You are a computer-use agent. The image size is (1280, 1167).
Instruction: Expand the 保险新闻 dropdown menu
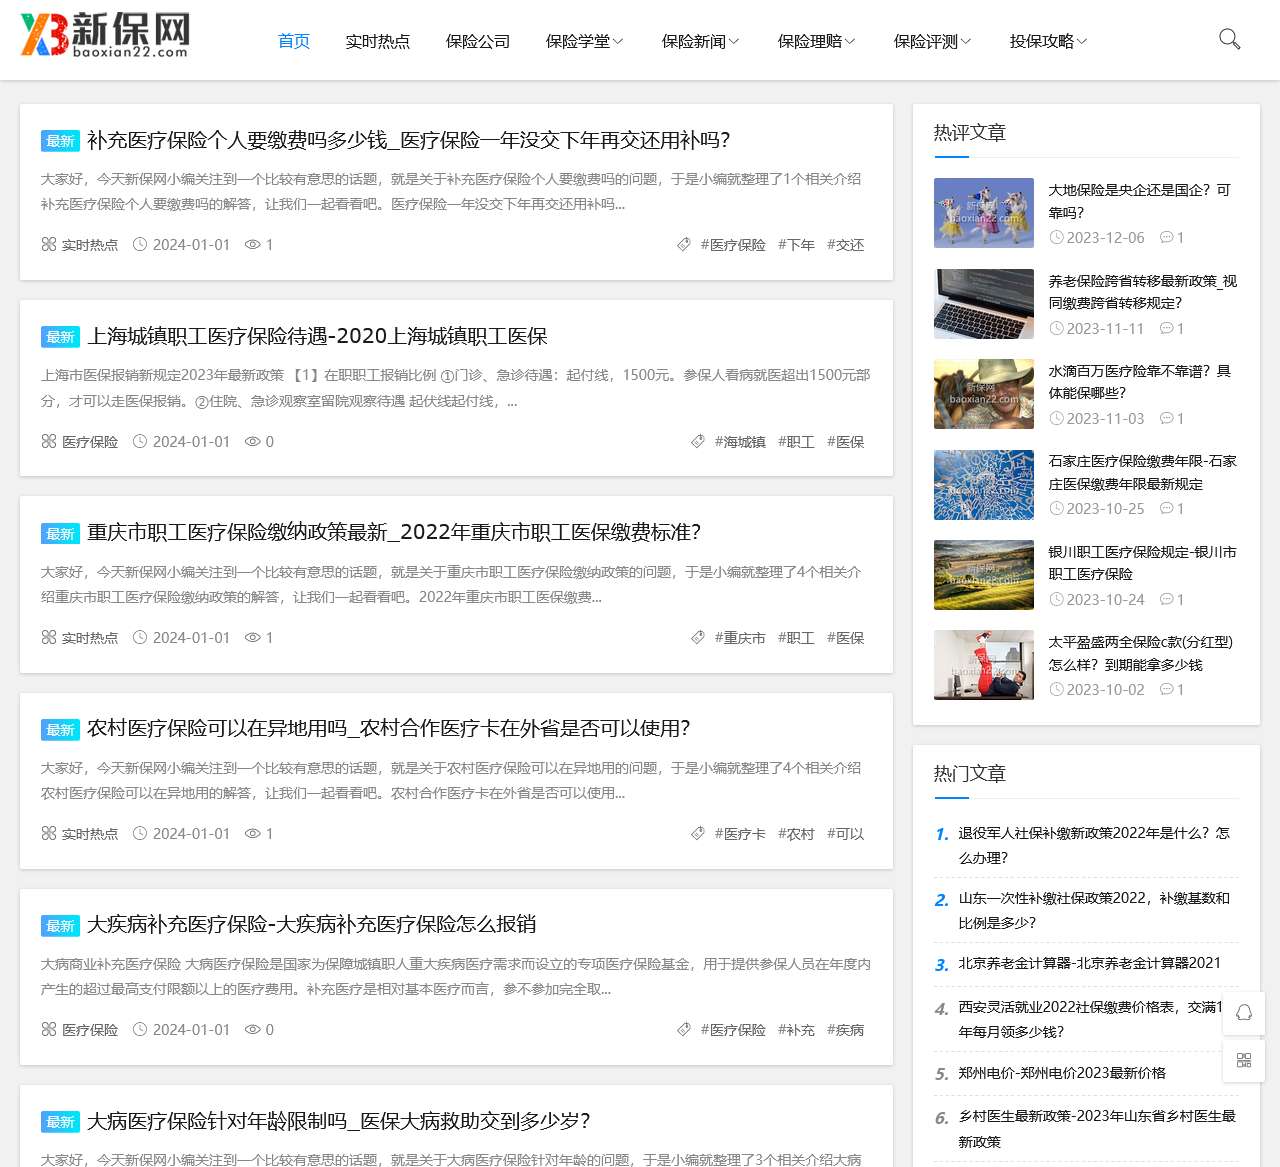click(x=700, y=41)
